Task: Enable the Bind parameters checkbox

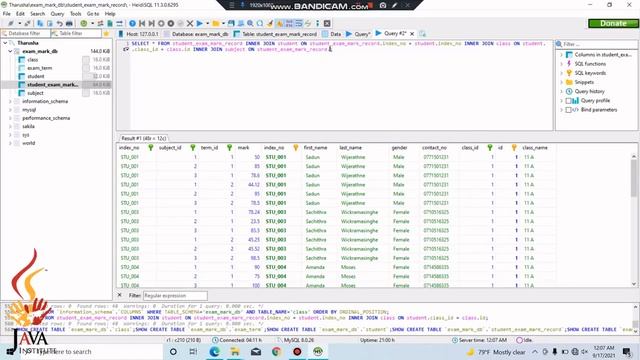Action: (568, 110)
